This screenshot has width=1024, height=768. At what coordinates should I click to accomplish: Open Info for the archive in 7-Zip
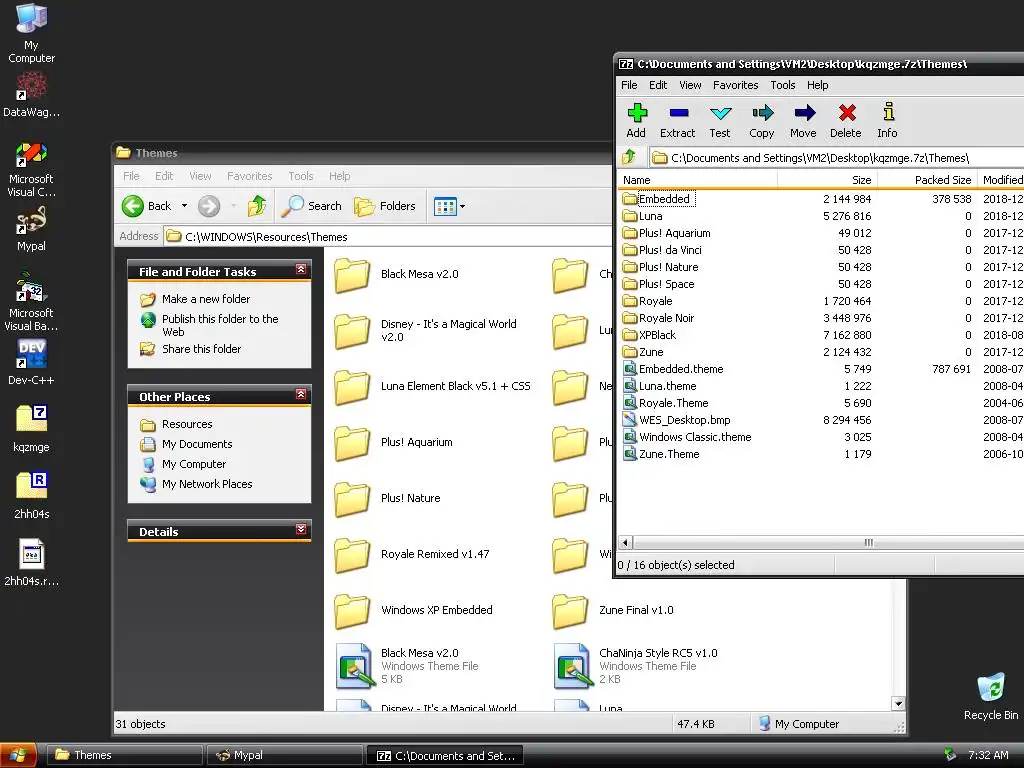pyautogui.click(x=888, y=121)
